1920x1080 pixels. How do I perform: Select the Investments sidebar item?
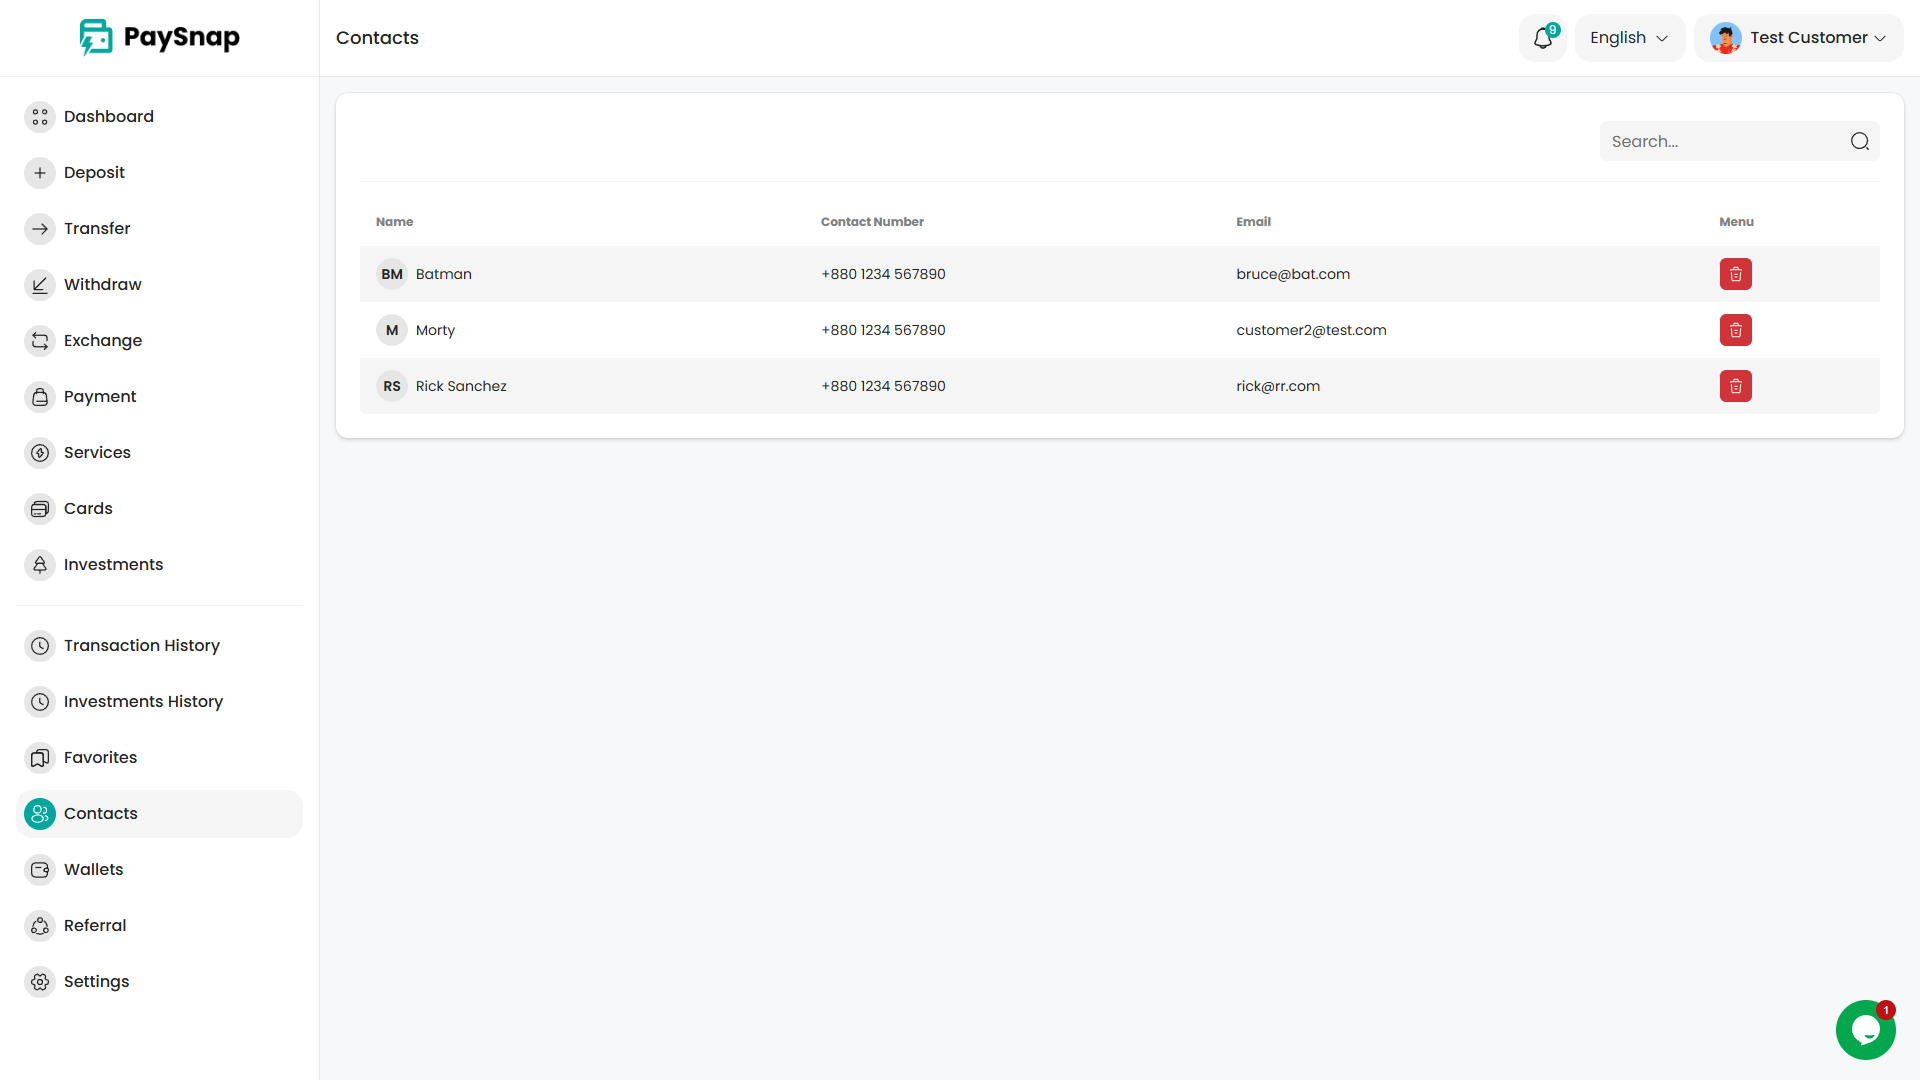[x=113, y=564]
